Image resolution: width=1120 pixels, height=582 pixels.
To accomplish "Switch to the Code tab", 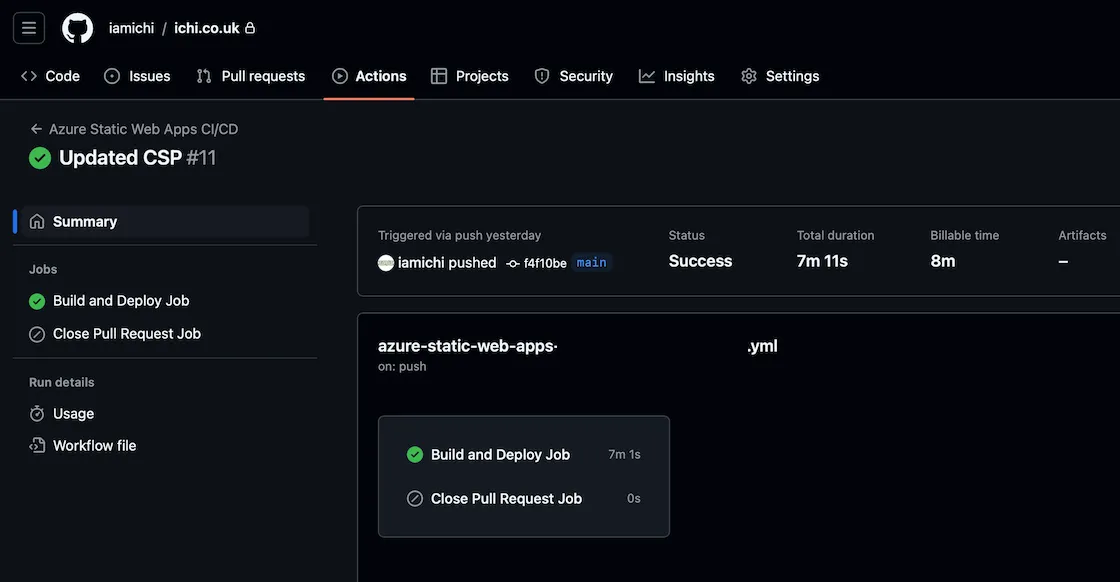I will [50, 76].
